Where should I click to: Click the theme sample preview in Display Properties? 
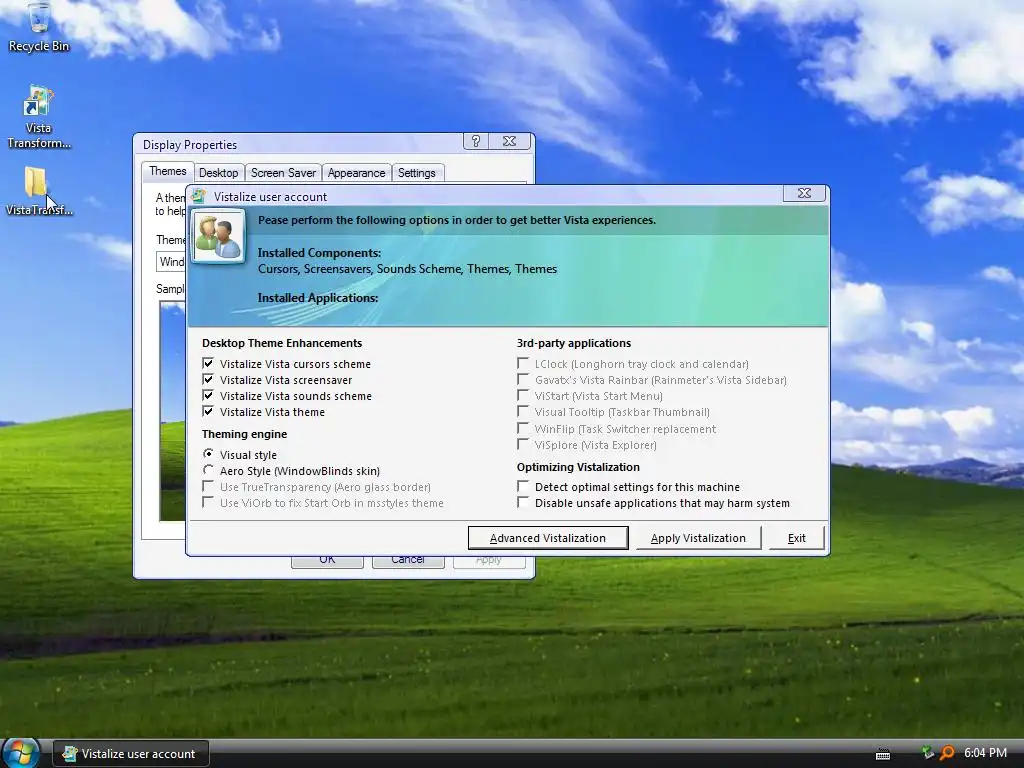point(172,411)
